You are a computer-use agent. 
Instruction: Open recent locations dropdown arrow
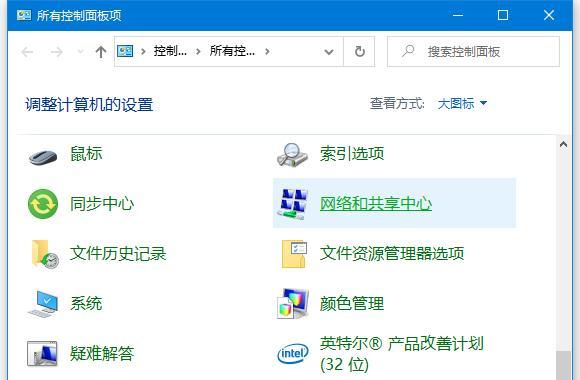[x=80, y=51]
